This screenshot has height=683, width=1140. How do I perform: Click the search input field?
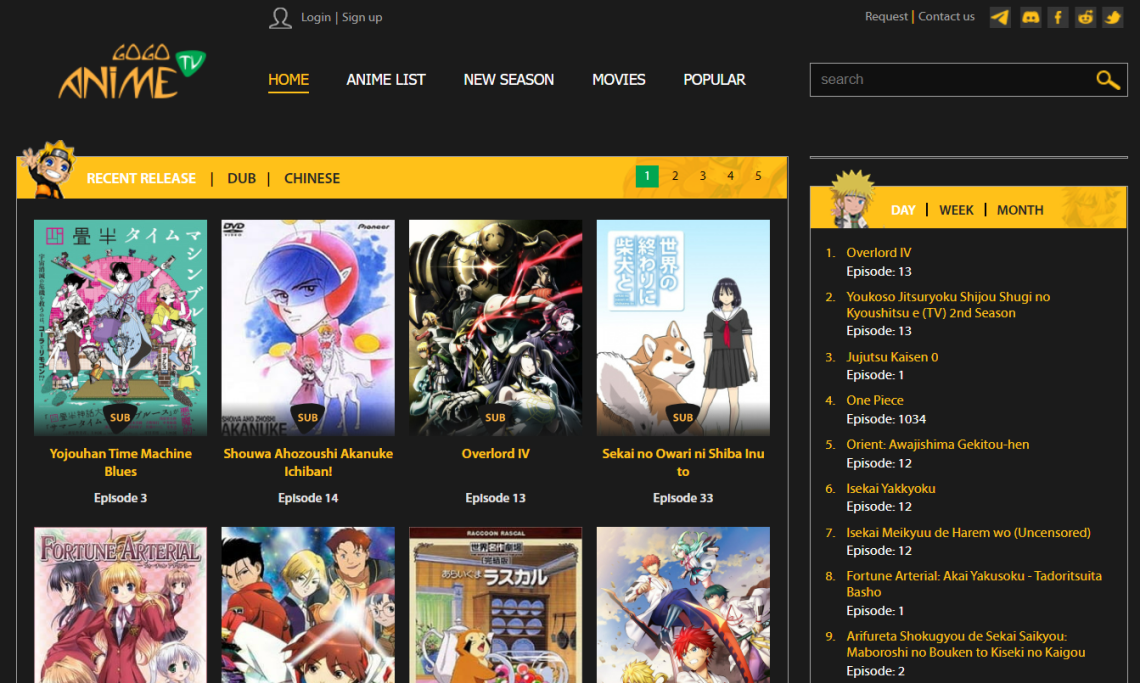950,79
